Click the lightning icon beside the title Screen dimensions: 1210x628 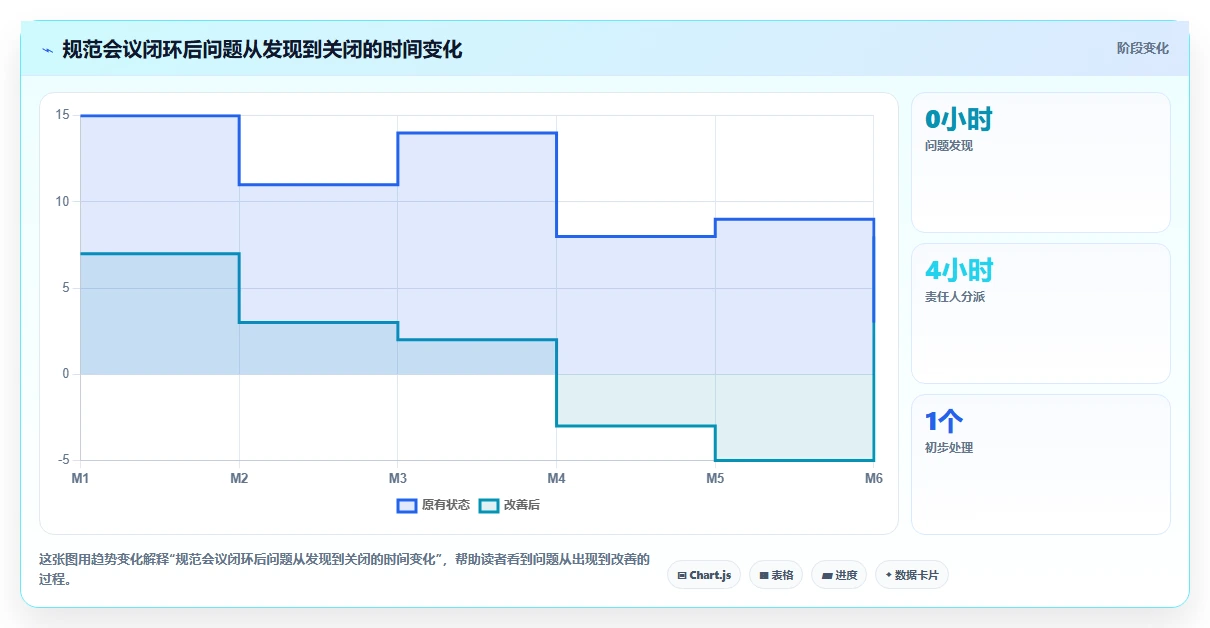[x=47, y=49]
